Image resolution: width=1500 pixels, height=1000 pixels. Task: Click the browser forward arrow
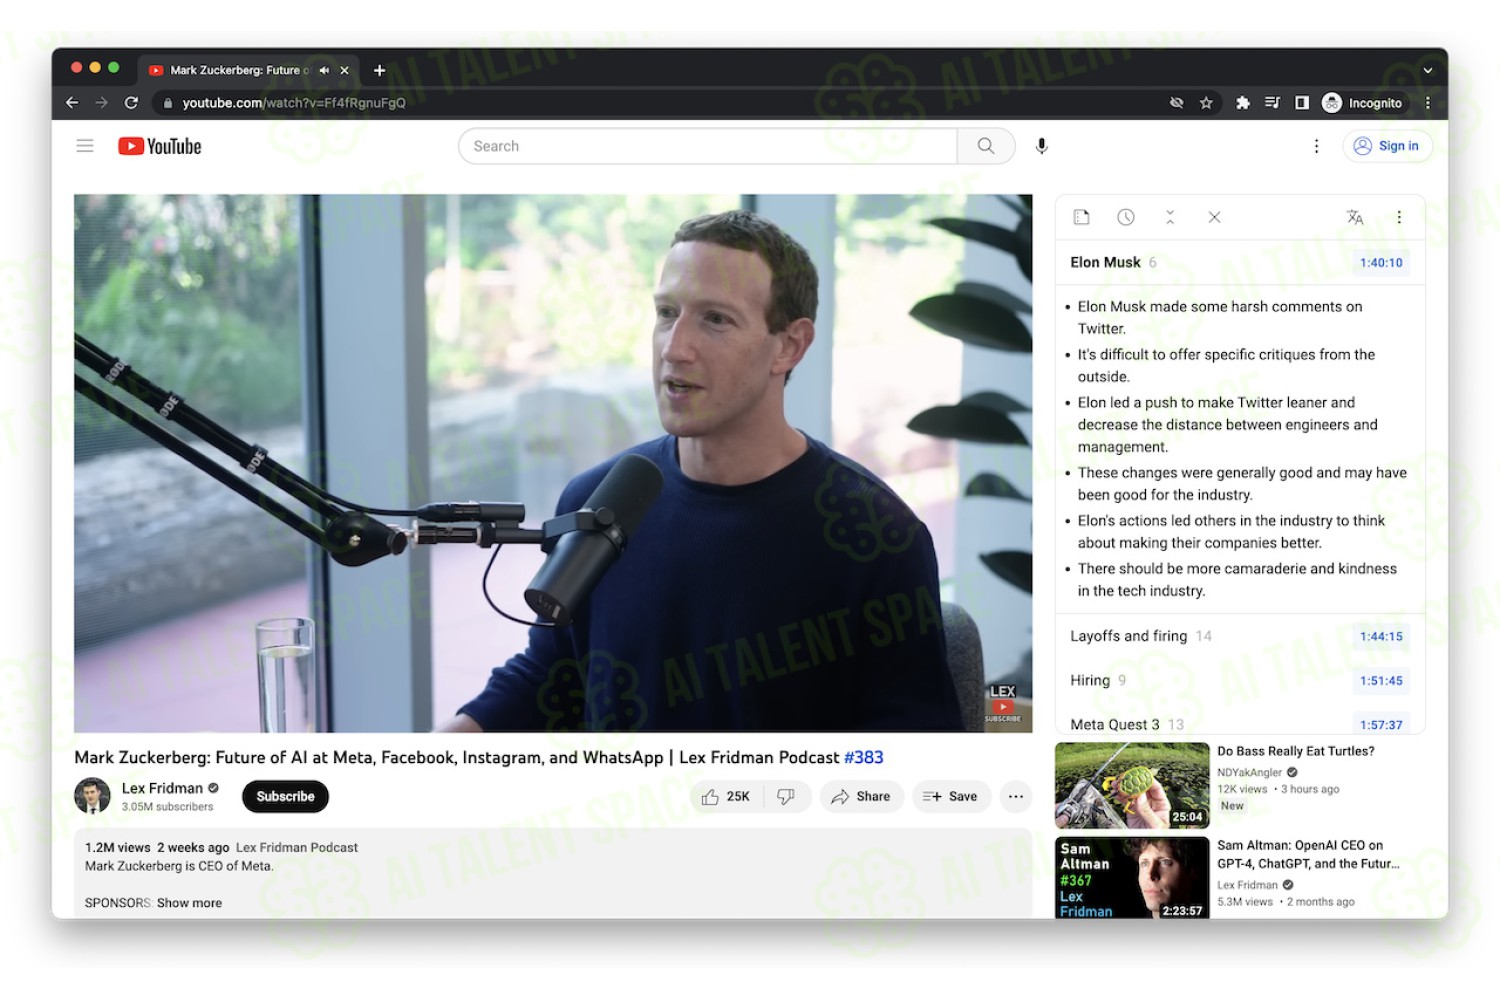coord(101,102)
